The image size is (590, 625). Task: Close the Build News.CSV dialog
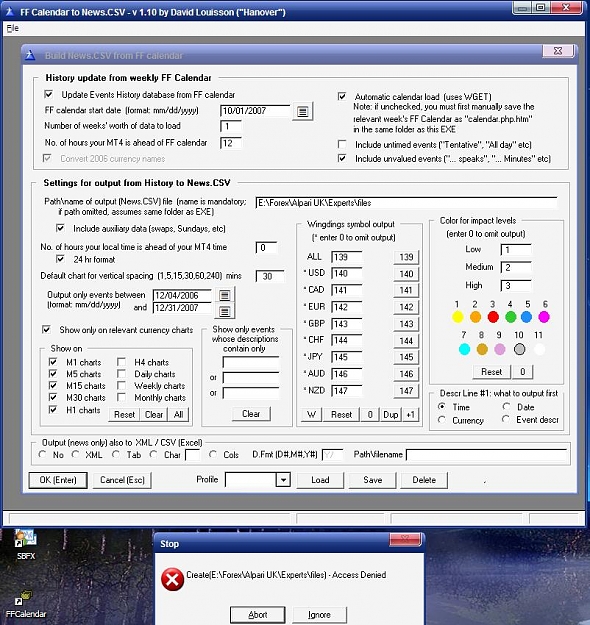(x=558, y=51)
